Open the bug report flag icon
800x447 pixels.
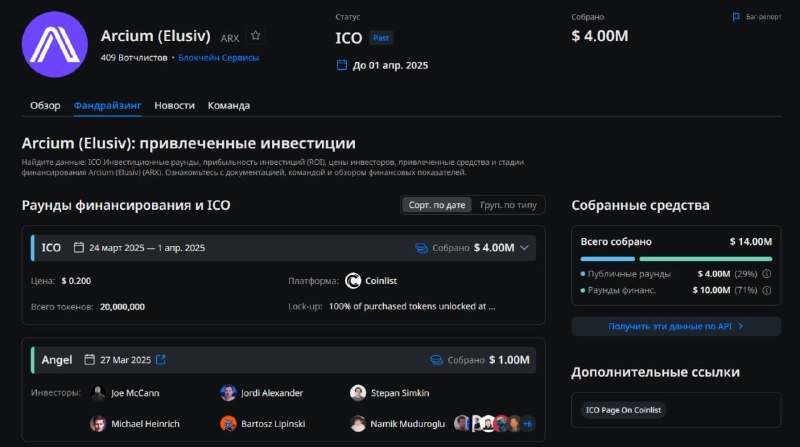click(x=736, y=17)
